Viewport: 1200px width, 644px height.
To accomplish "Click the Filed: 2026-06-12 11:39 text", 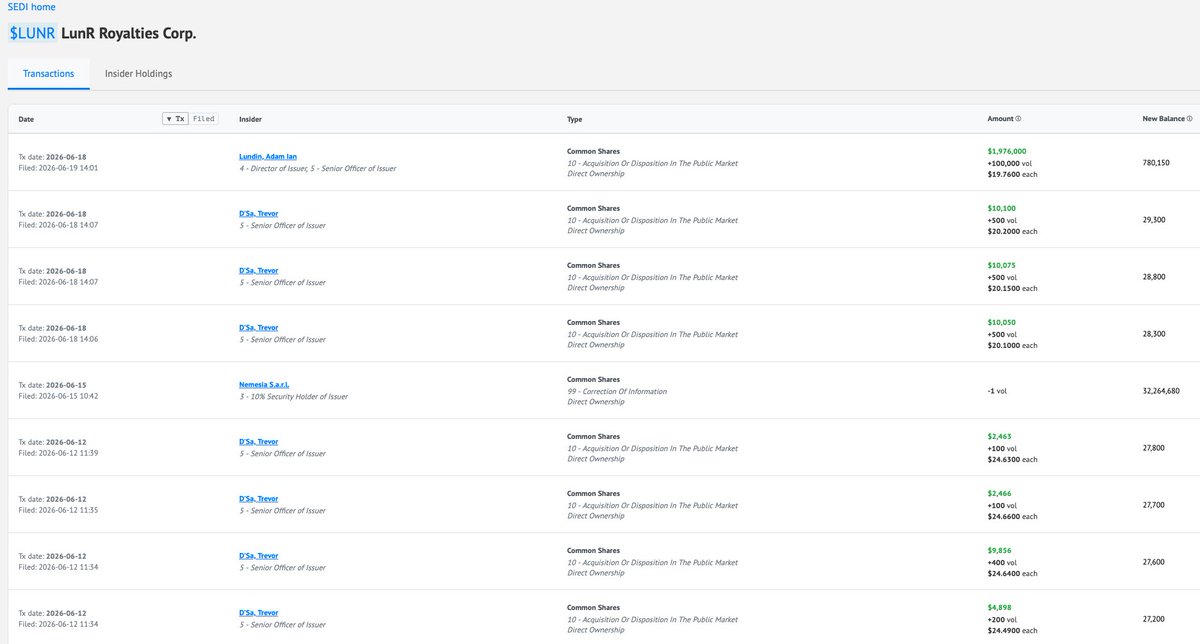I will pos(58,453).
